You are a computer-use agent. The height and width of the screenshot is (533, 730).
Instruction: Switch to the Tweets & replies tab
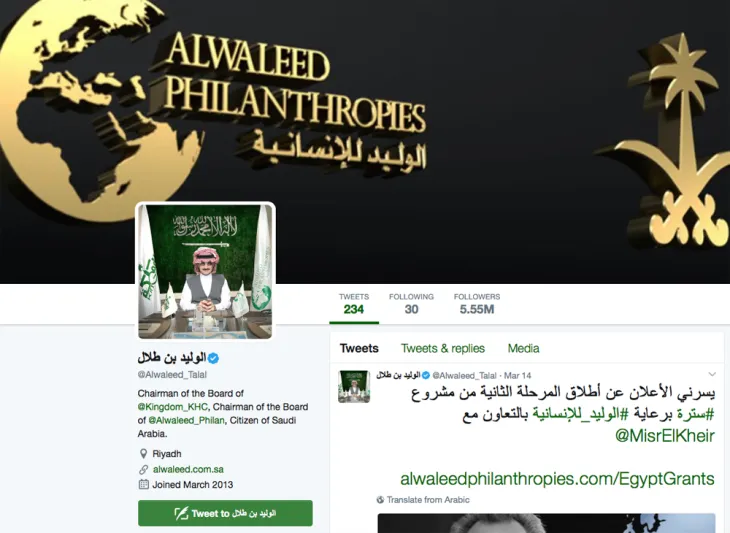443,348
